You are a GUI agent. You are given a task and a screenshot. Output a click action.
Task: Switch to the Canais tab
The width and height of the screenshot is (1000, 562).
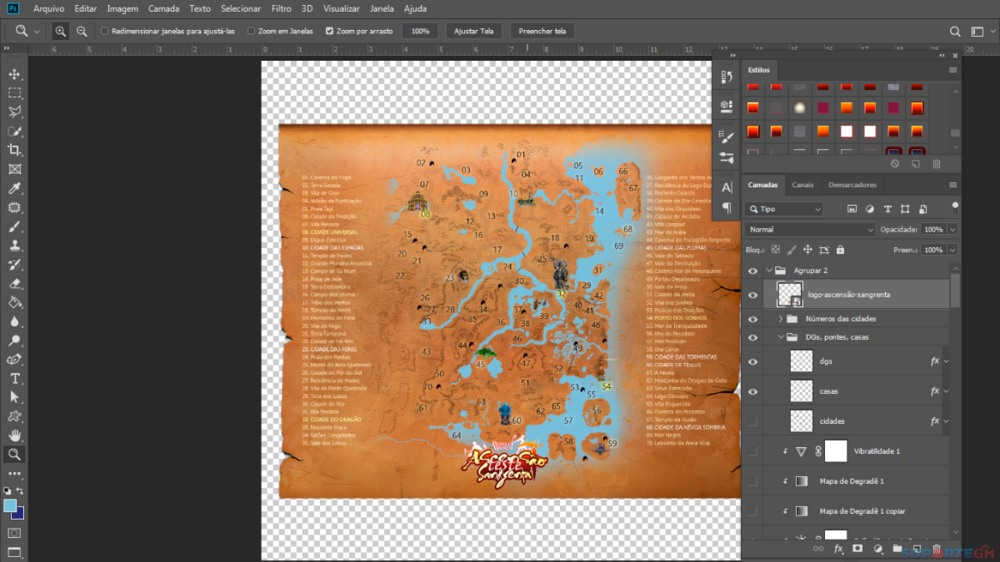pyautogui.click(x=802, y=185)
